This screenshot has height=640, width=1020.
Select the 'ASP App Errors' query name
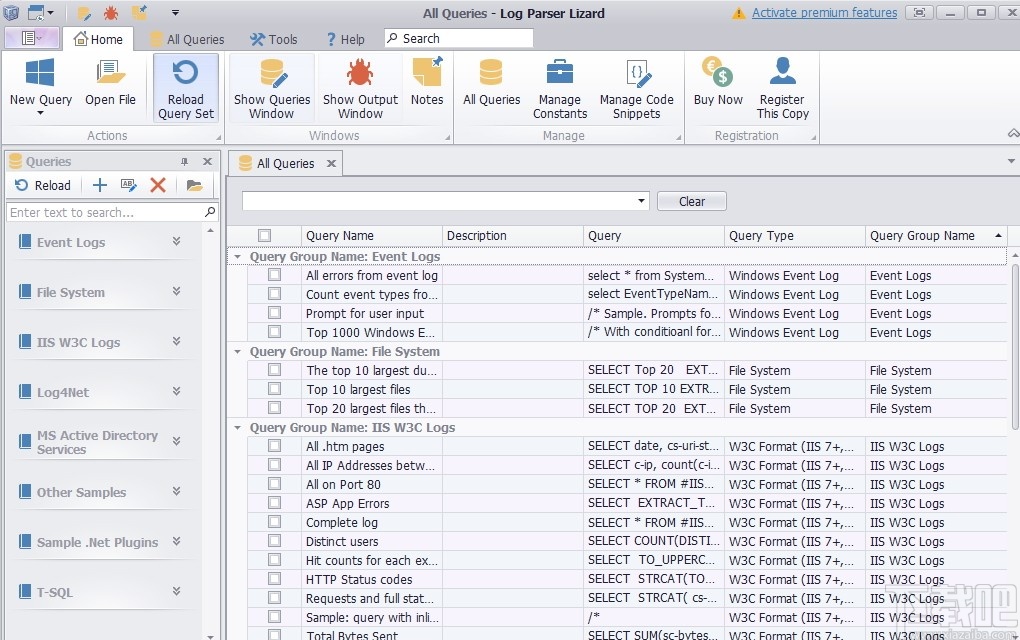coord(347,503)
